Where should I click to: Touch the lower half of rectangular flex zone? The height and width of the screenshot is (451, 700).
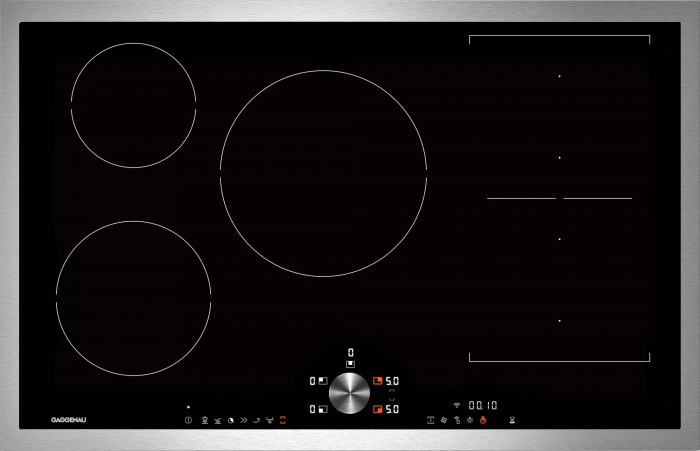(559, 280)
